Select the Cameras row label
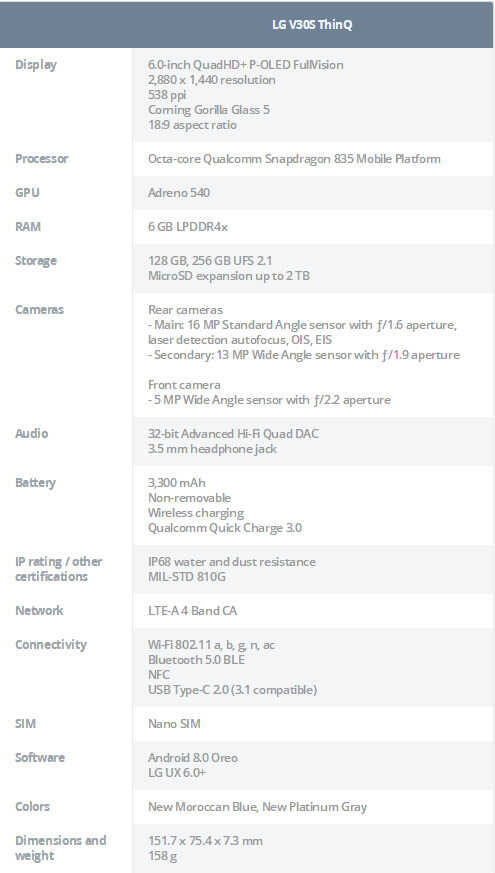The width and height of the screenshot is (495, 873). pos(40,310)
